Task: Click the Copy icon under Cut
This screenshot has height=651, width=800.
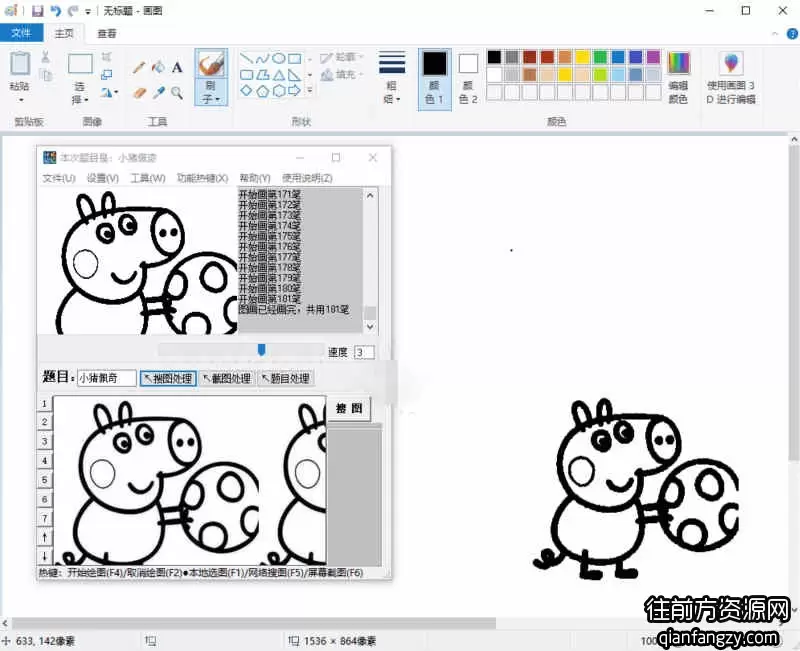Action: pyautogui.click(x=46, y=74)
